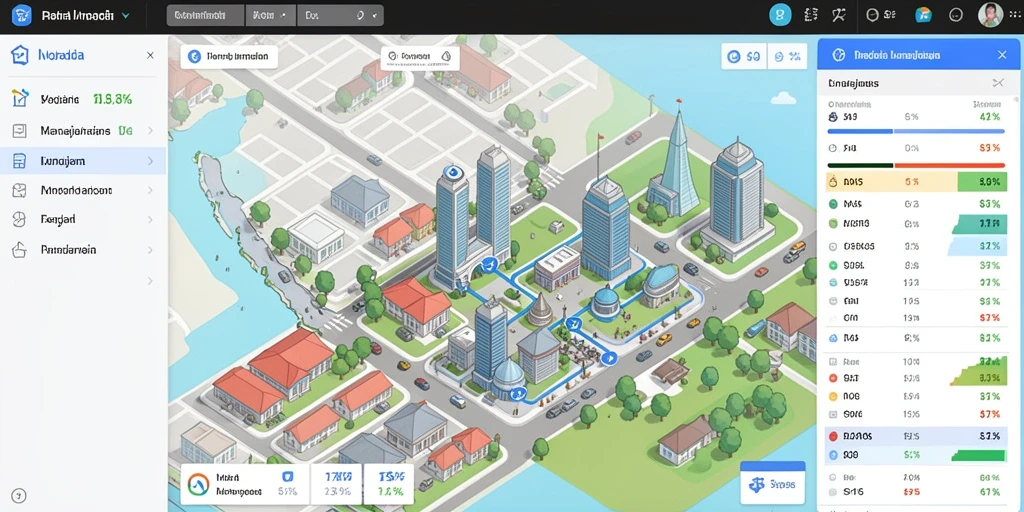Click the house icon beside Noradda heading
This screenshot has width=1024, height=512.
coord(20,56)
